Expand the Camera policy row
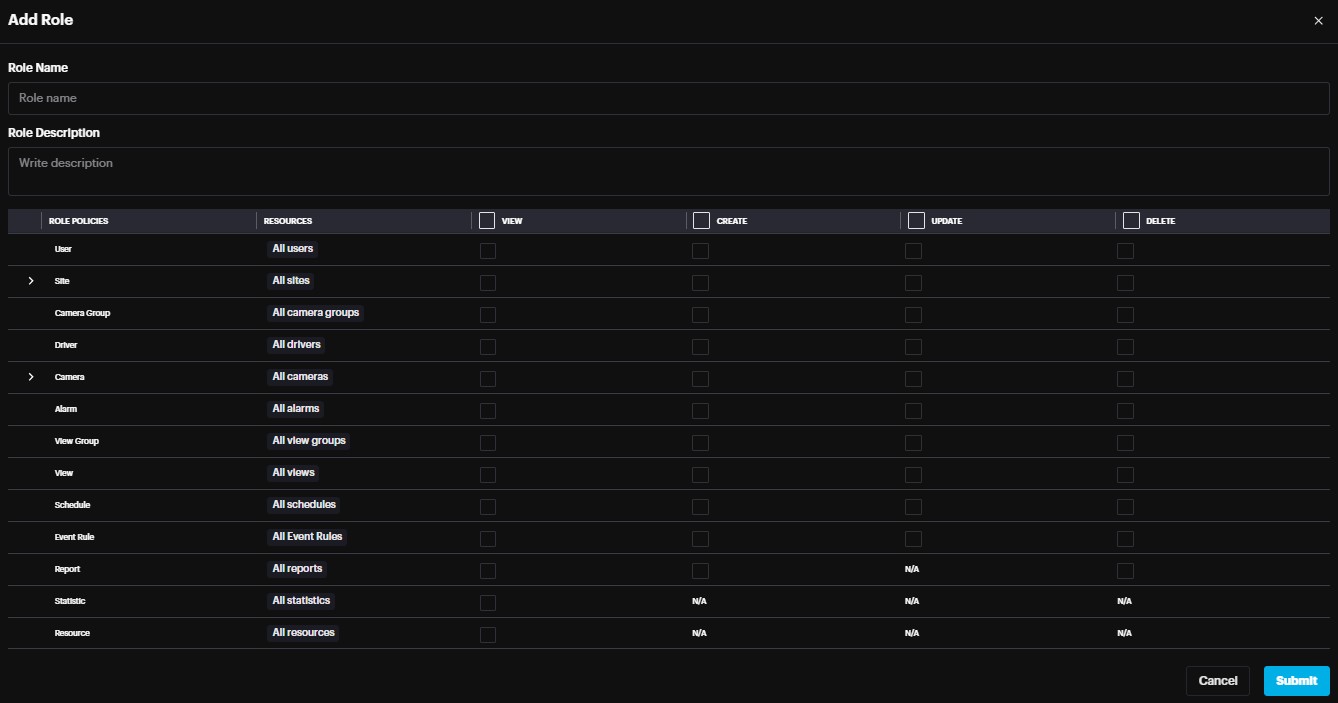Viewport: 1338px width, 703px height. click(x=31, y=377)
